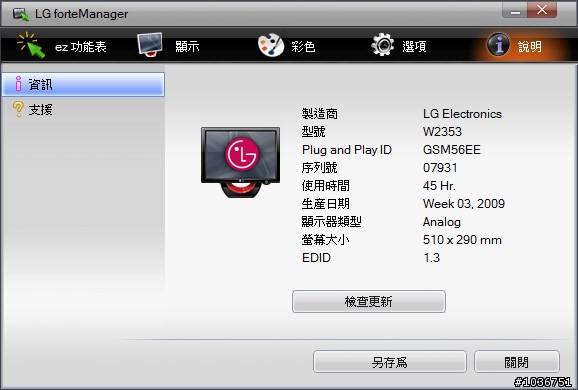Click the 另存為 button

[390, 362]
